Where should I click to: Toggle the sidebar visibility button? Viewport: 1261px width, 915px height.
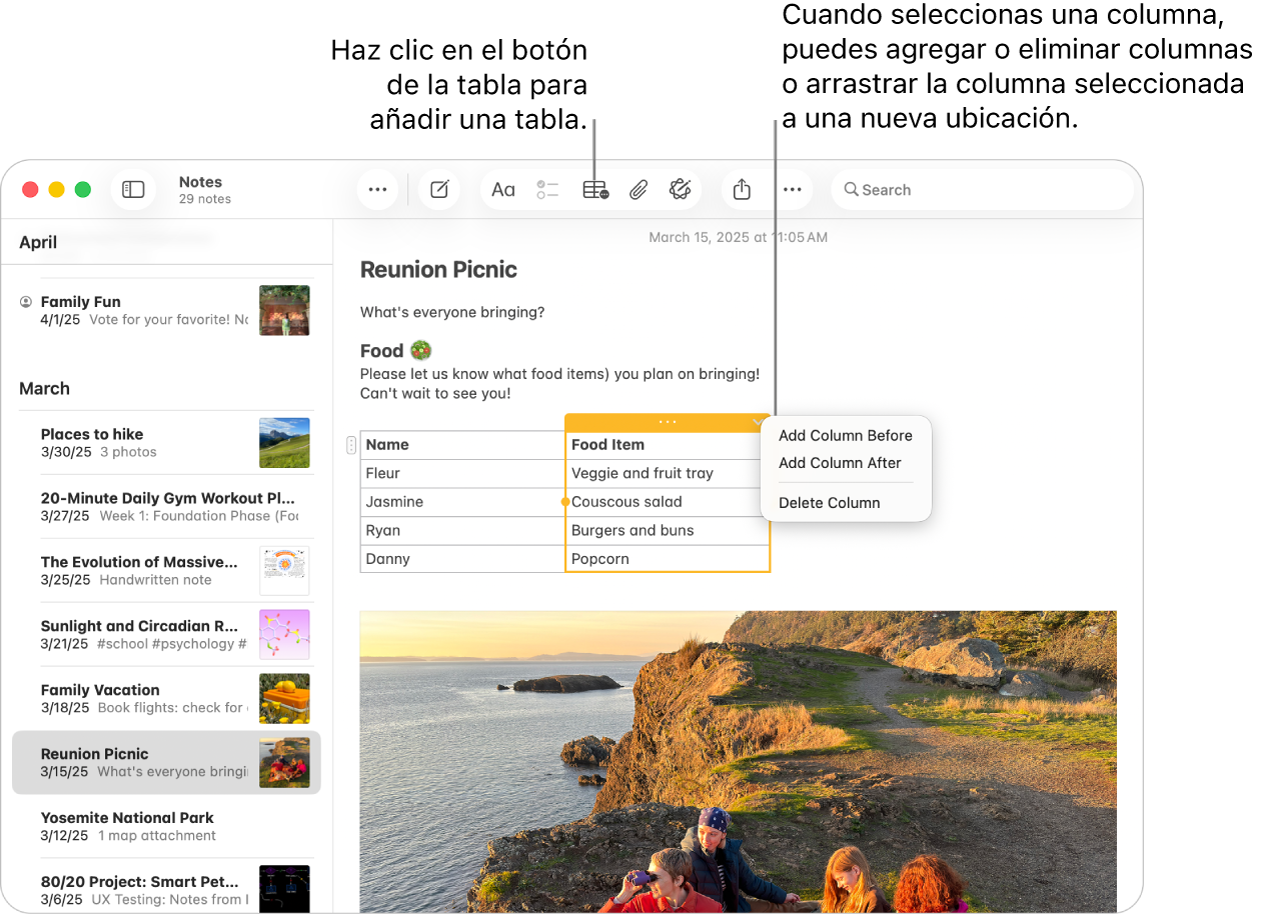click(x=133, y=189)
